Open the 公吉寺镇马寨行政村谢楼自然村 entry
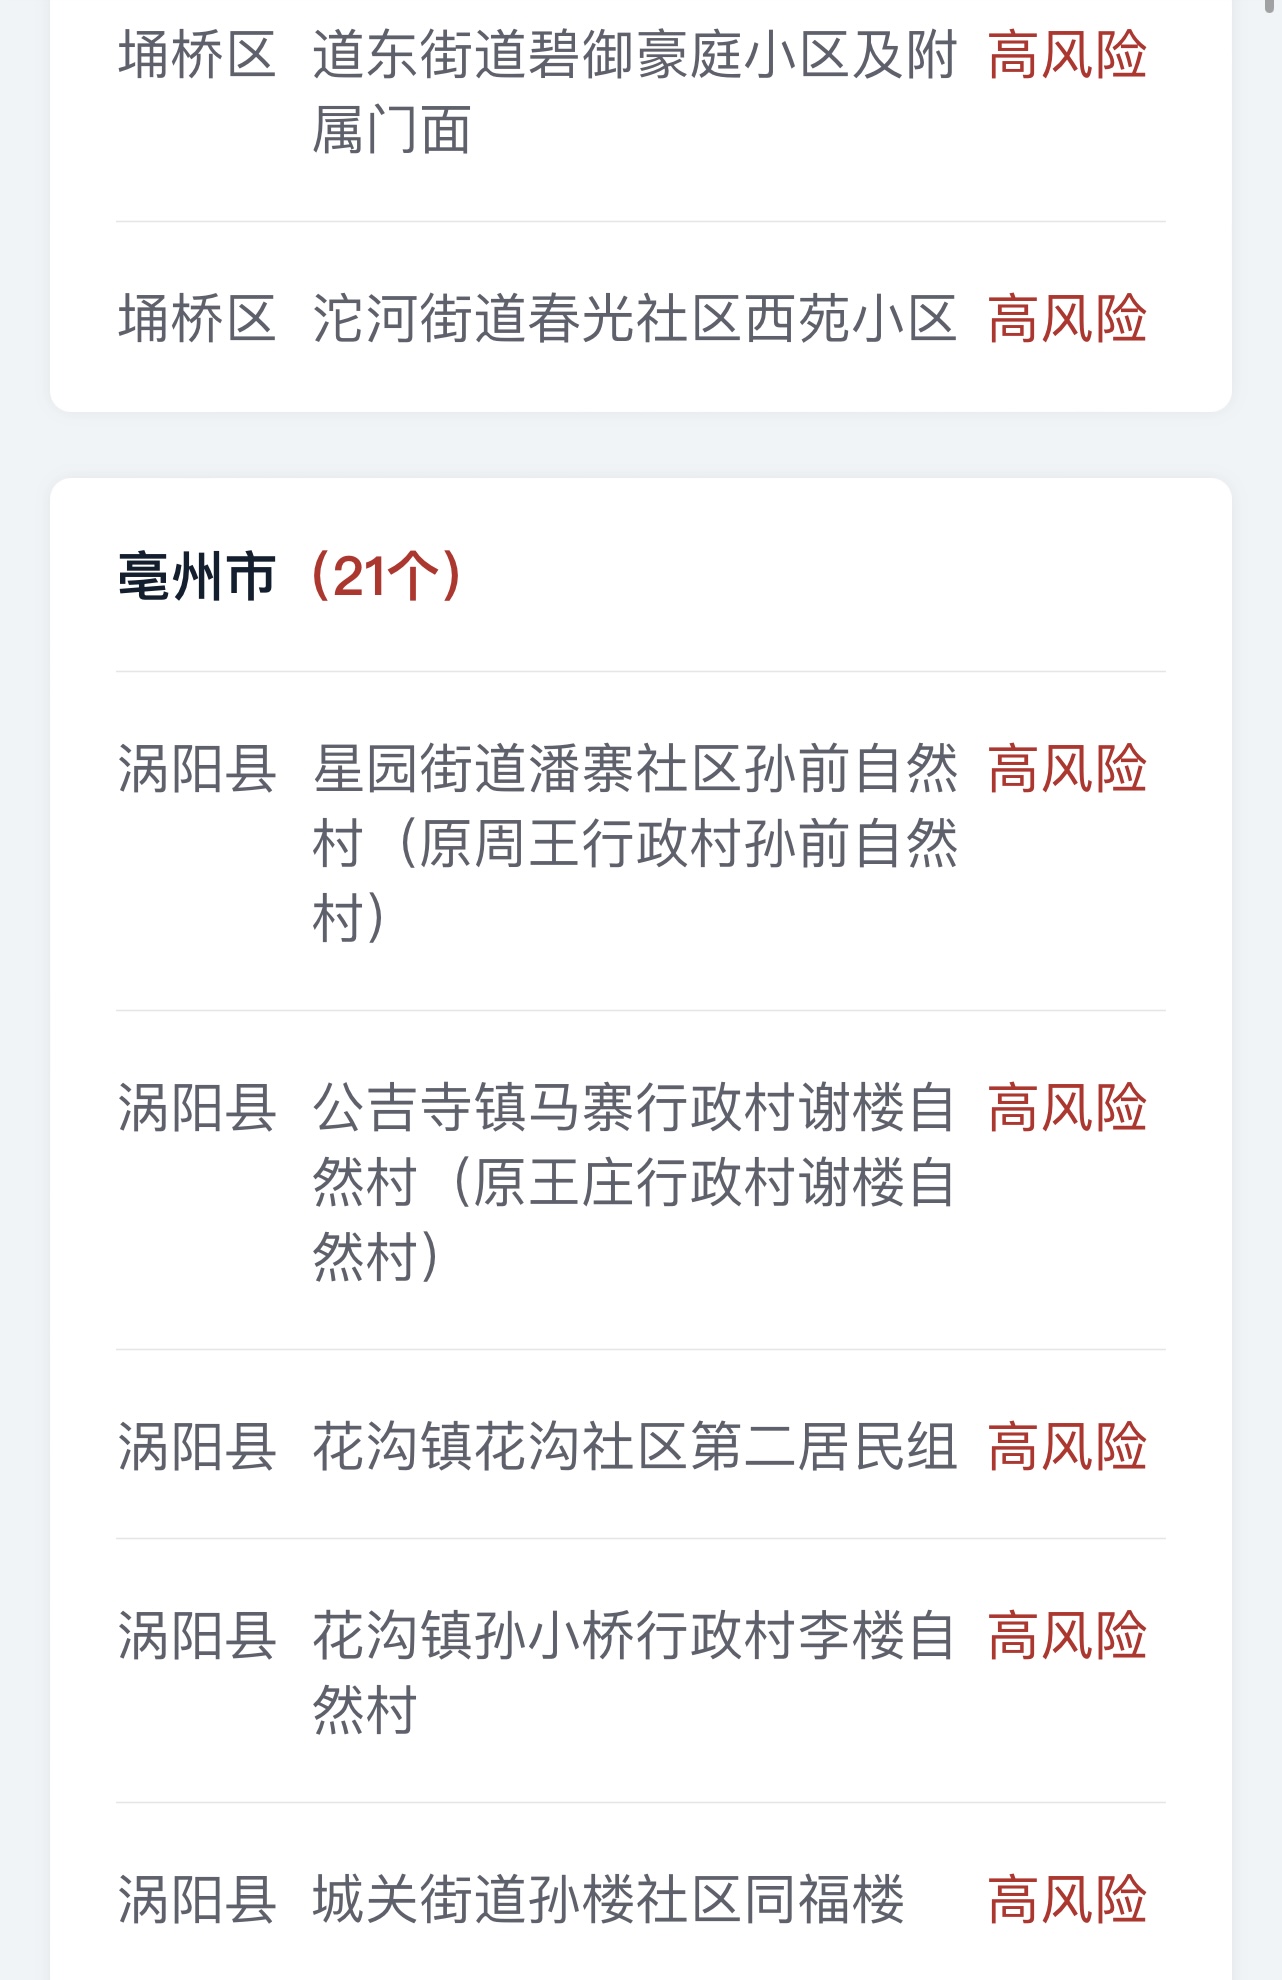This screenshot has height=1980, width=1282. point(635,1182)
